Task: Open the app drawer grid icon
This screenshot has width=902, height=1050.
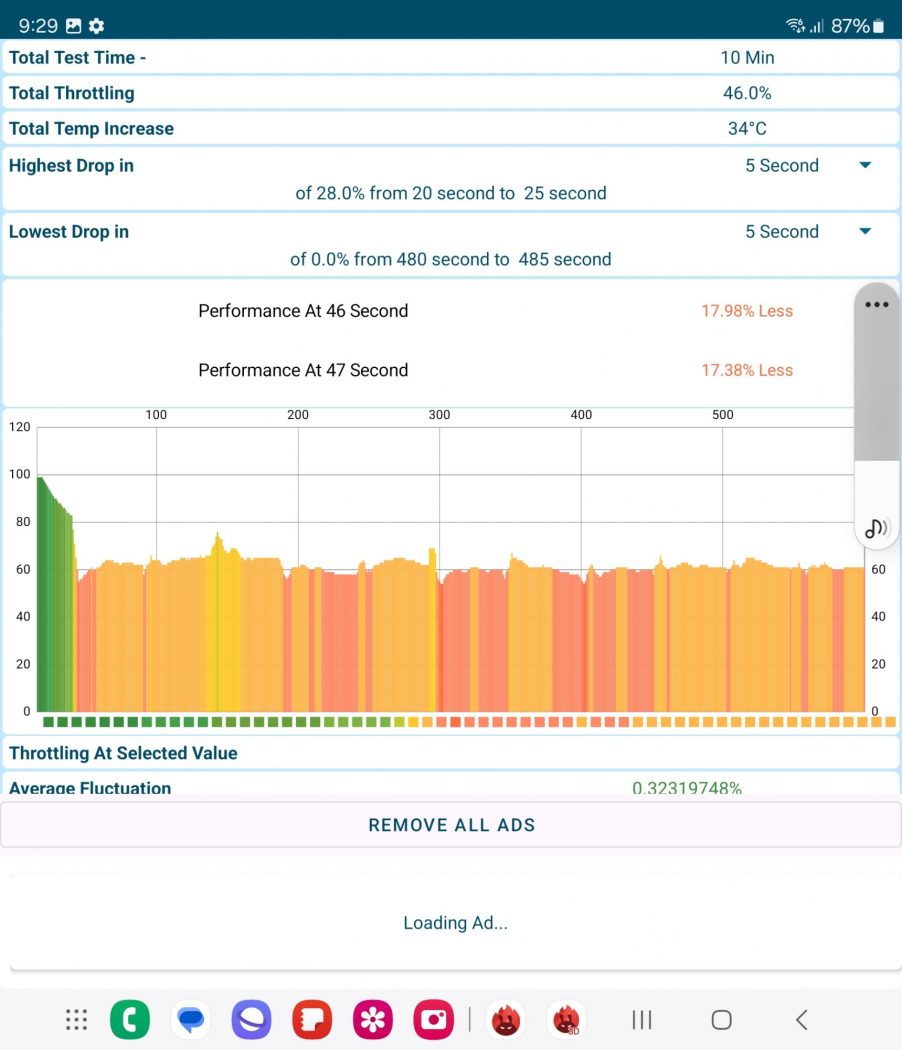Action: pos(76,1020)
